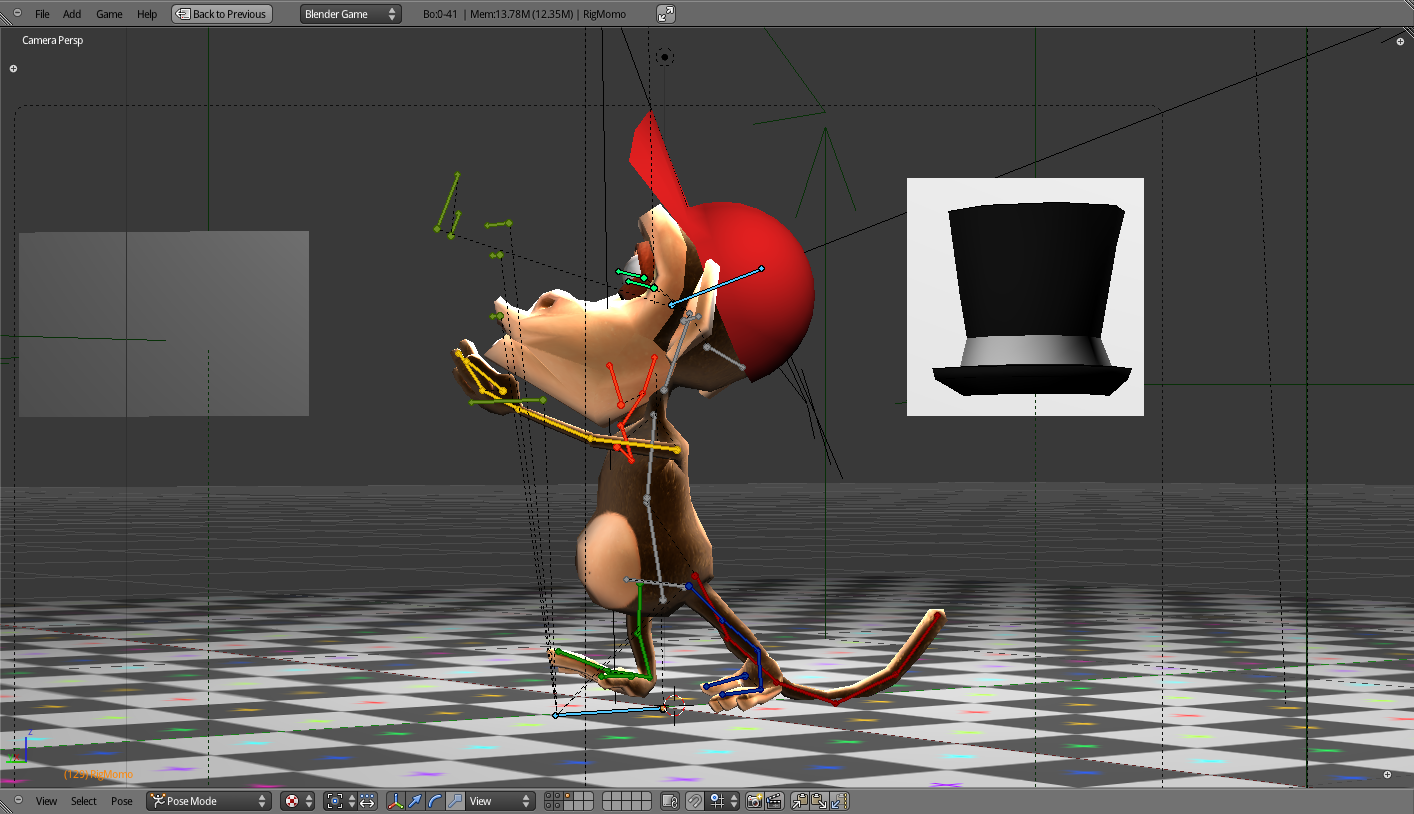Select the rotate manipulator arc icon
The width and height of the screenshot is (1414, 814).
point(435,801)
